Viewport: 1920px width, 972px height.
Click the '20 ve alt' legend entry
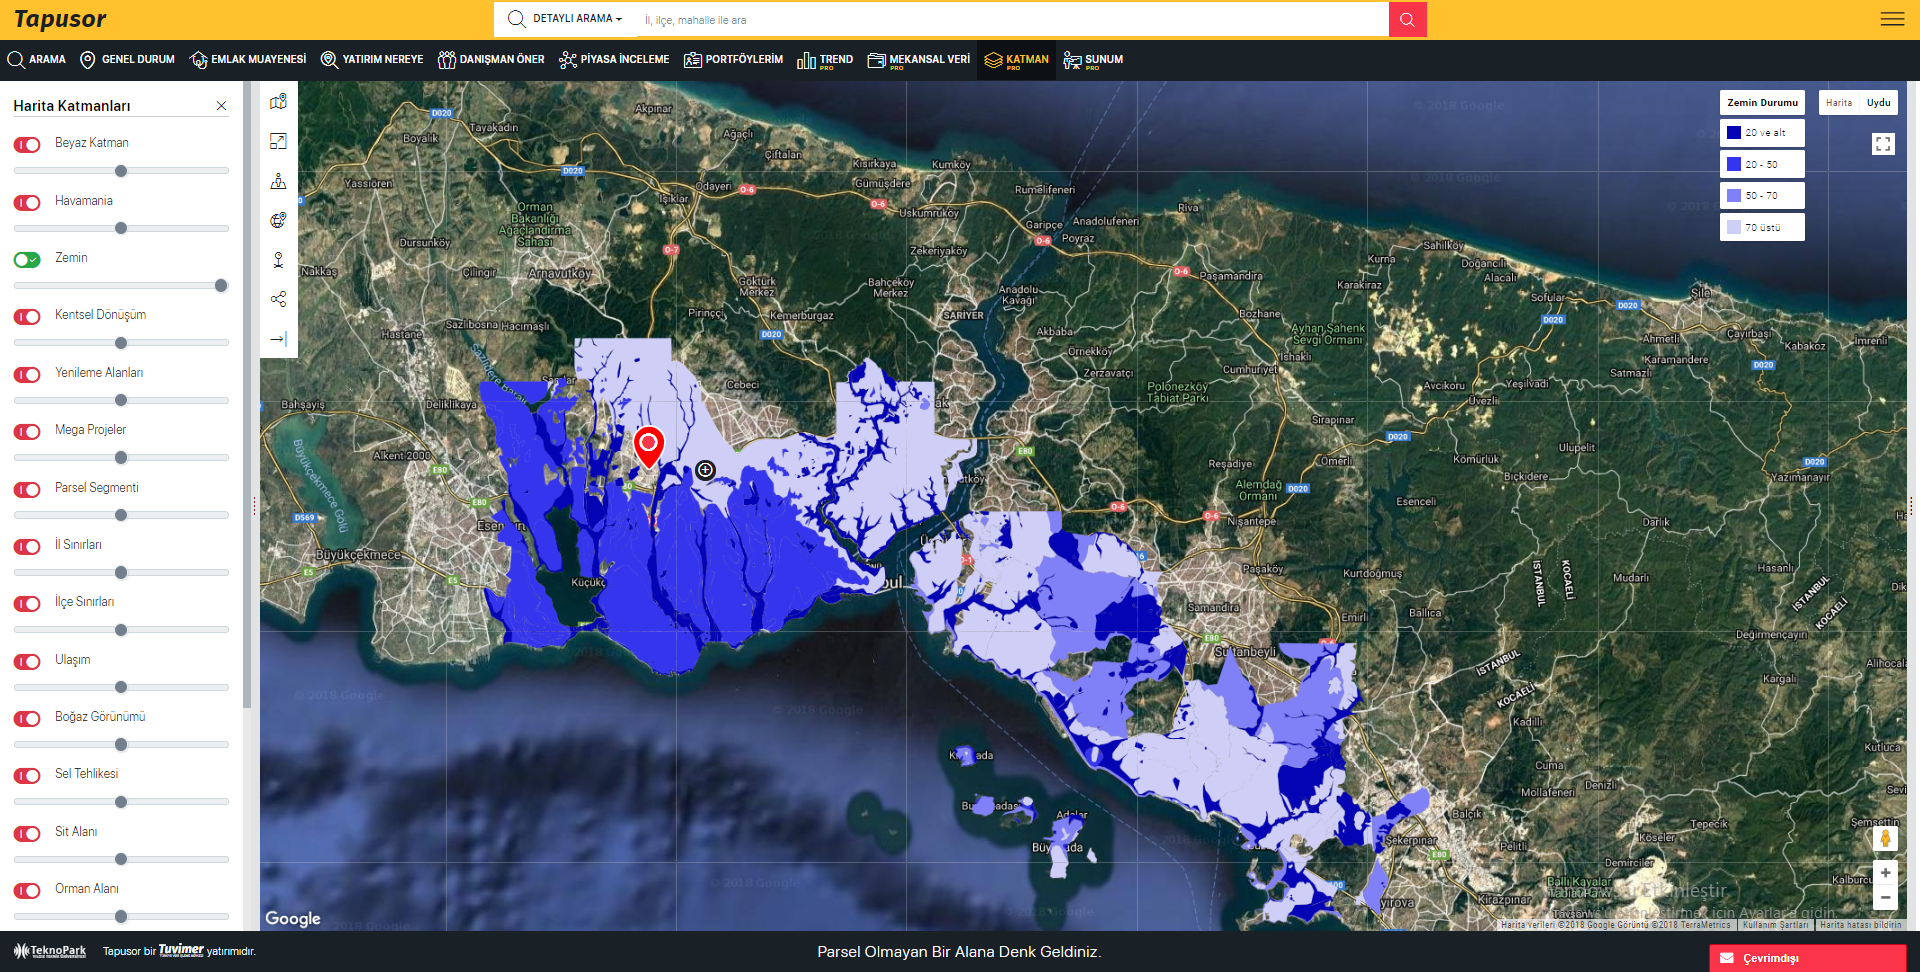(1762, 133)
